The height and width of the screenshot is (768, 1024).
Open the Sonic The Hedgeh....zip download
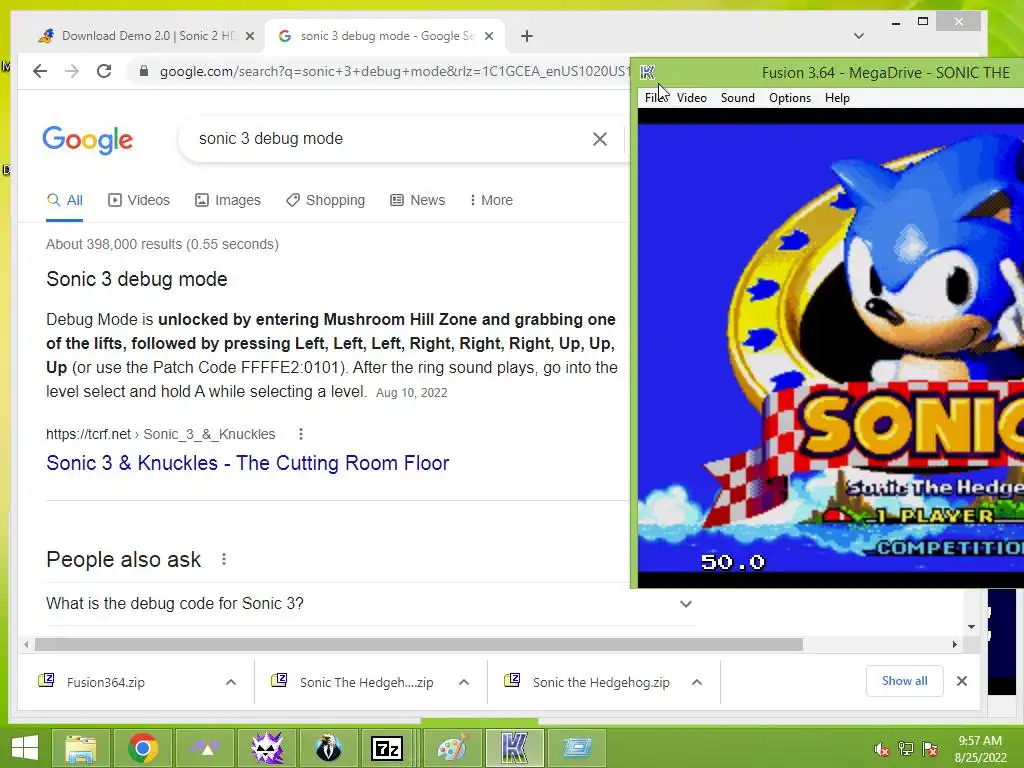(x=366, y=682)
